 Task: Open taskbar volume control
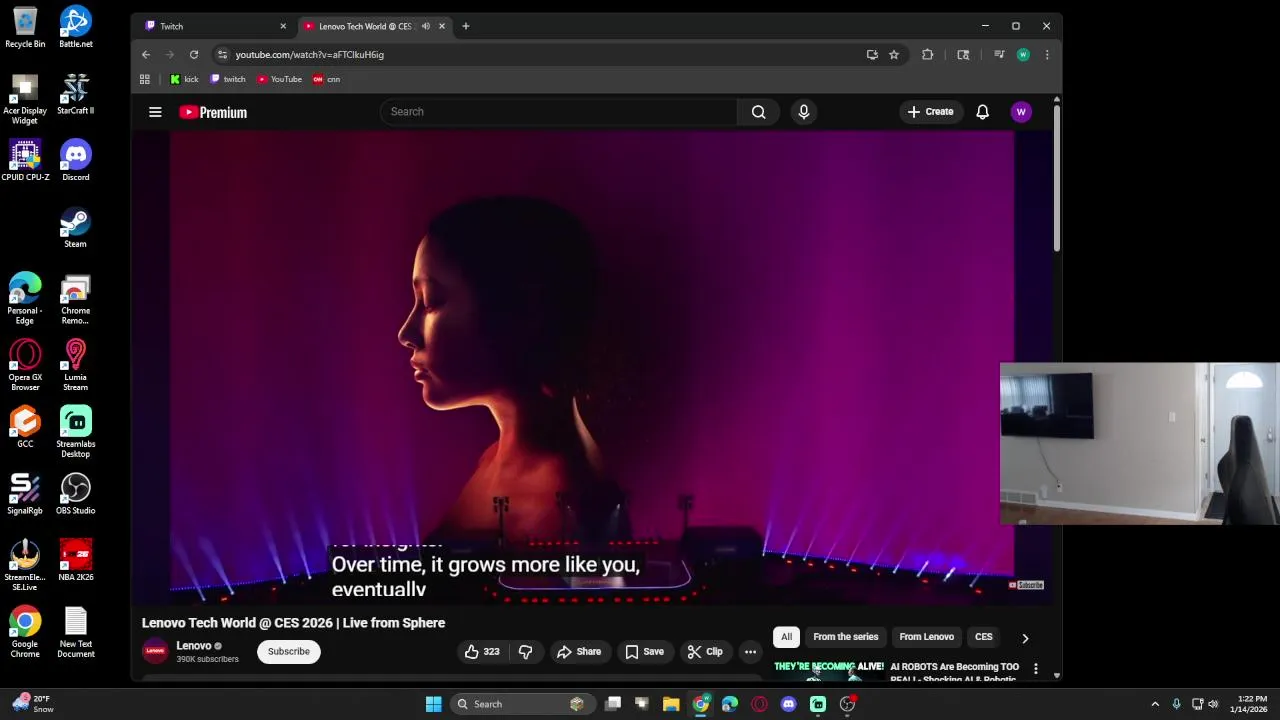tap(1213, 704)
